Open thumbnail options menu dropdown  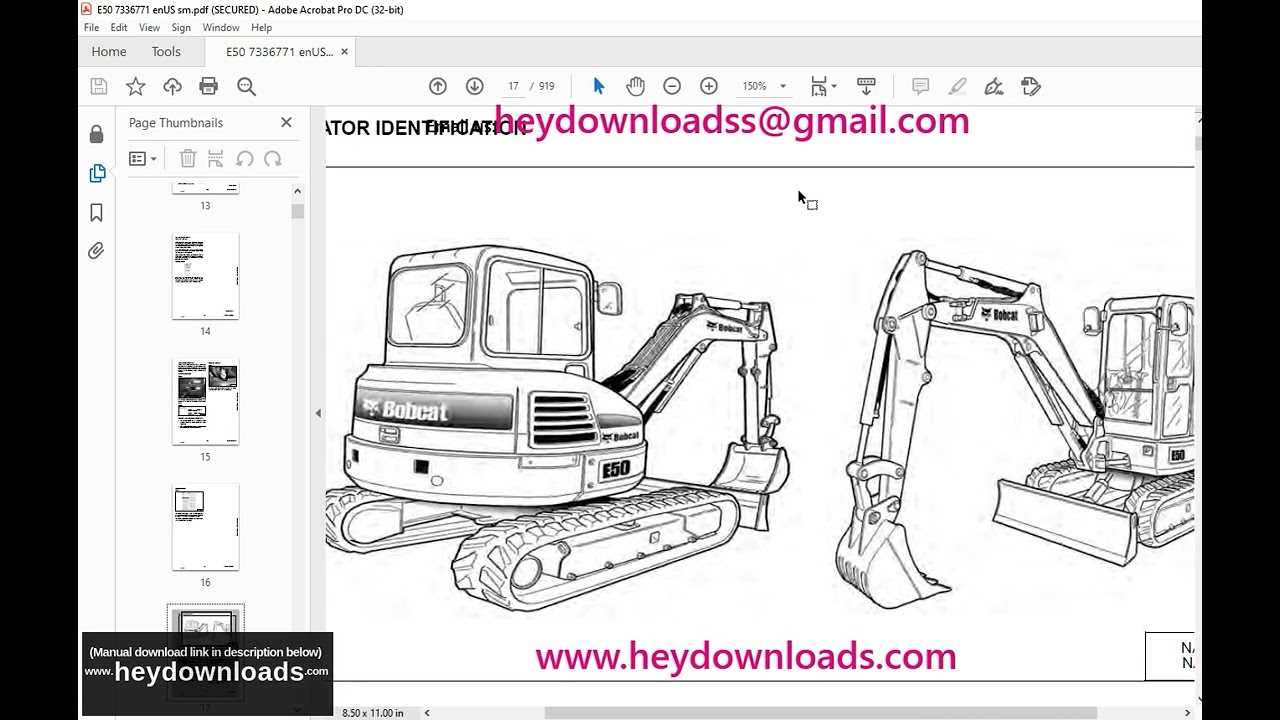pos(143,158)
